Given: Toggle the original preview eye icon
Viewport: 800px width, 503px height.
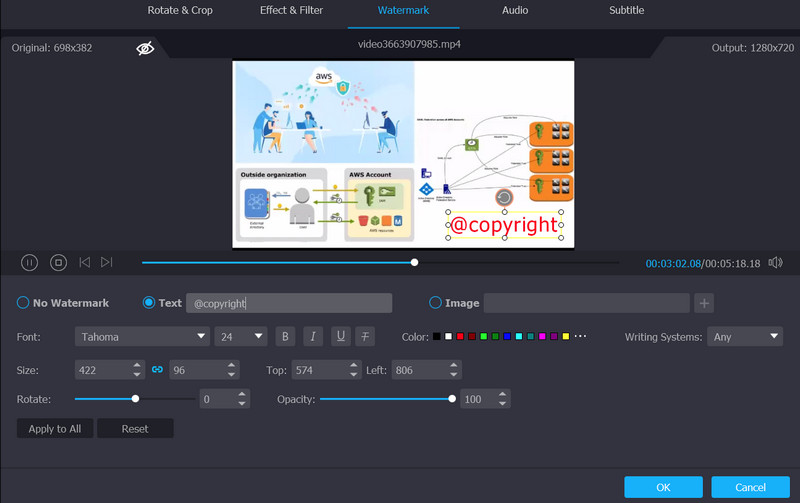Looking at the screenshot, I should click(x=145, y=48).
